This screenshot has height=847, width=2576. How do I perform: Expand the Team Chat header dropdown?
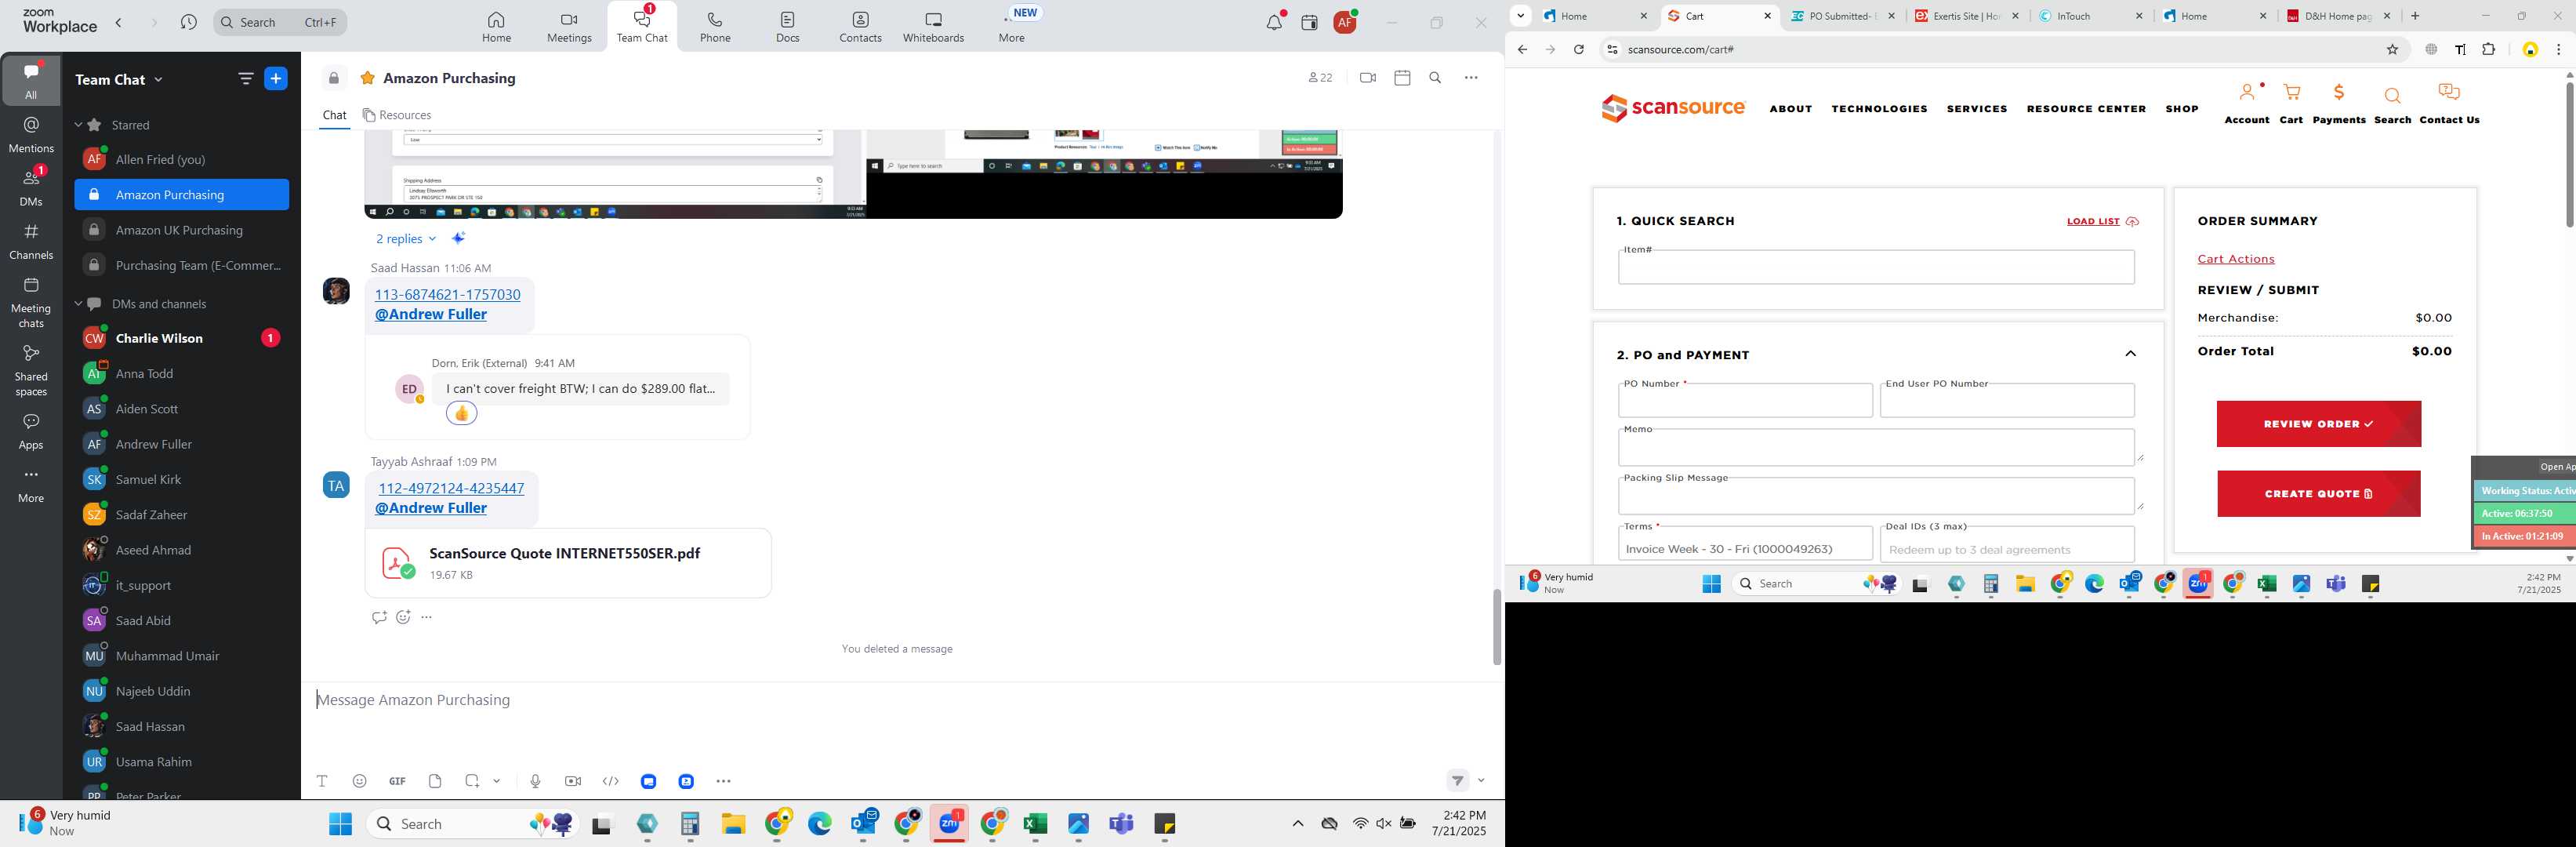tap(158, 80)
